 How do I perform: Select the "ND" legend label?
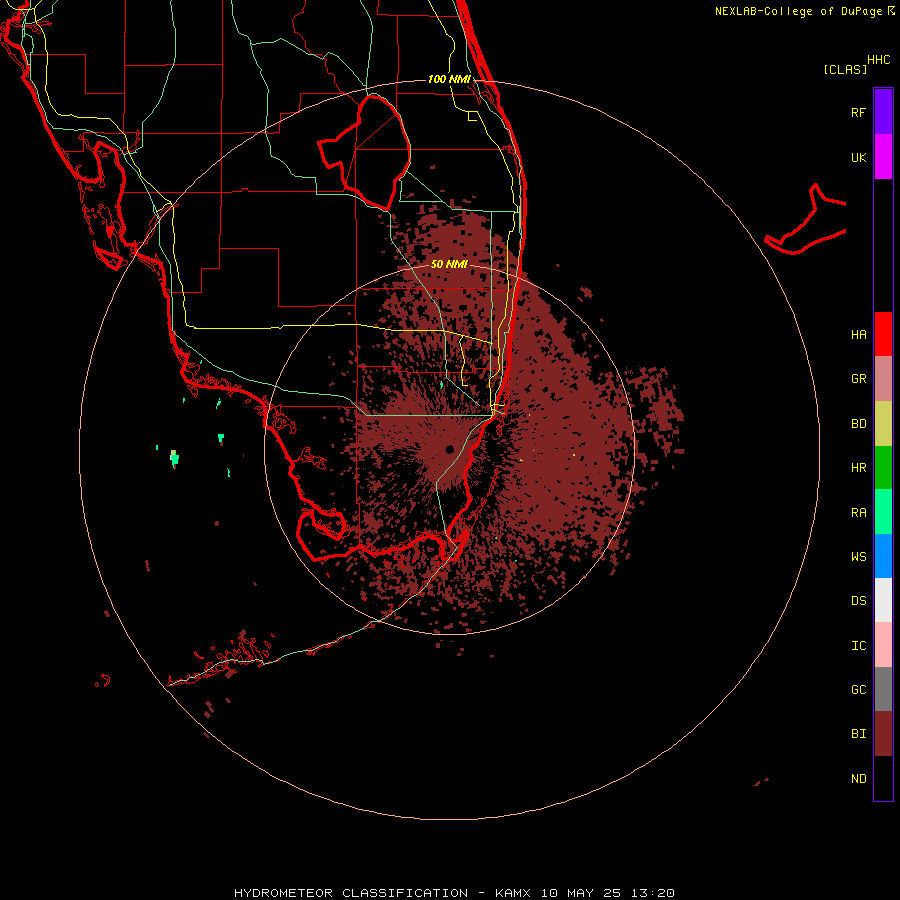[x=858, y=778]
